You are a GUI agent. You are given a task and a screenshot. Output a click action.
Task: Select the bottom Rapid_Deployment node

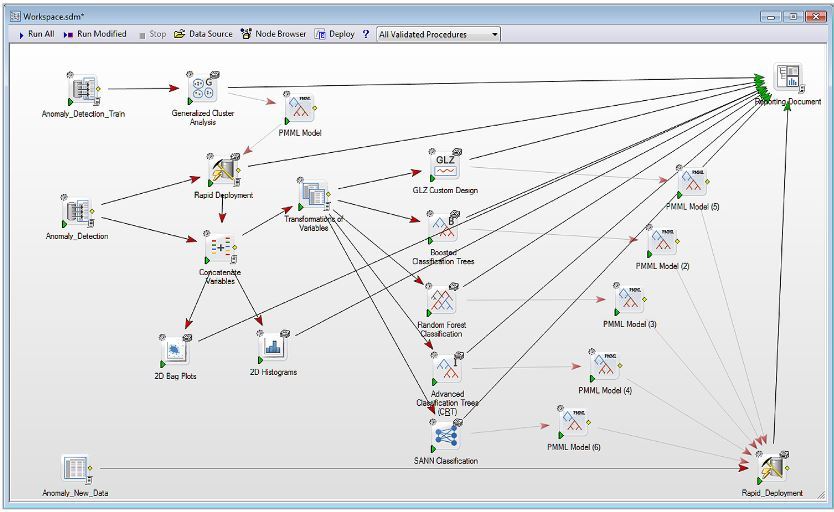(x=773, y=468)
